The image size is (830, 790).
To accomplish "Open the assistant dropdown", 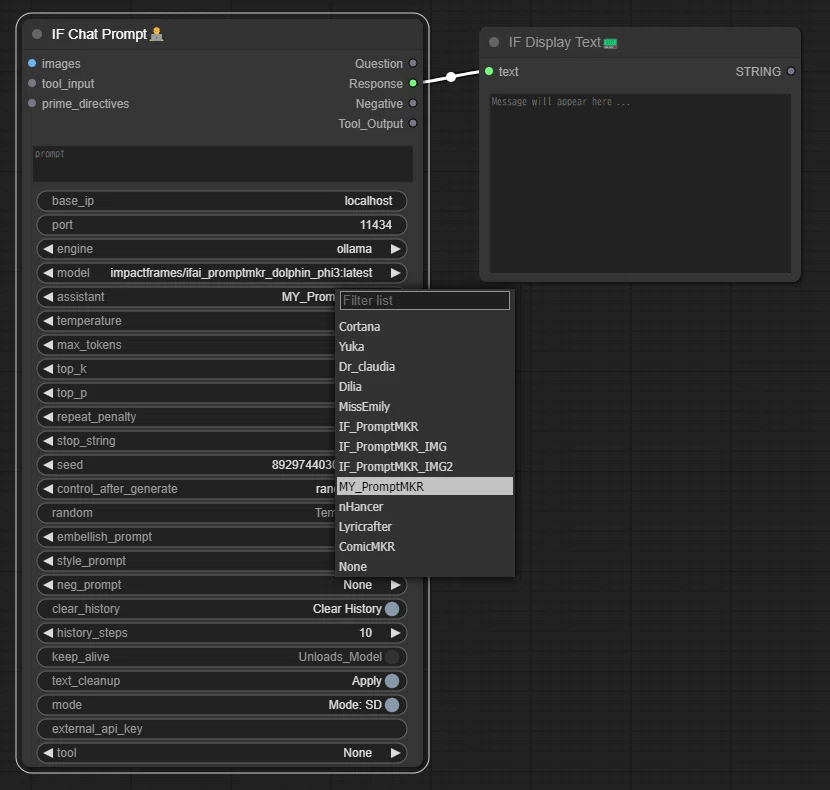I will click(185, 297).
